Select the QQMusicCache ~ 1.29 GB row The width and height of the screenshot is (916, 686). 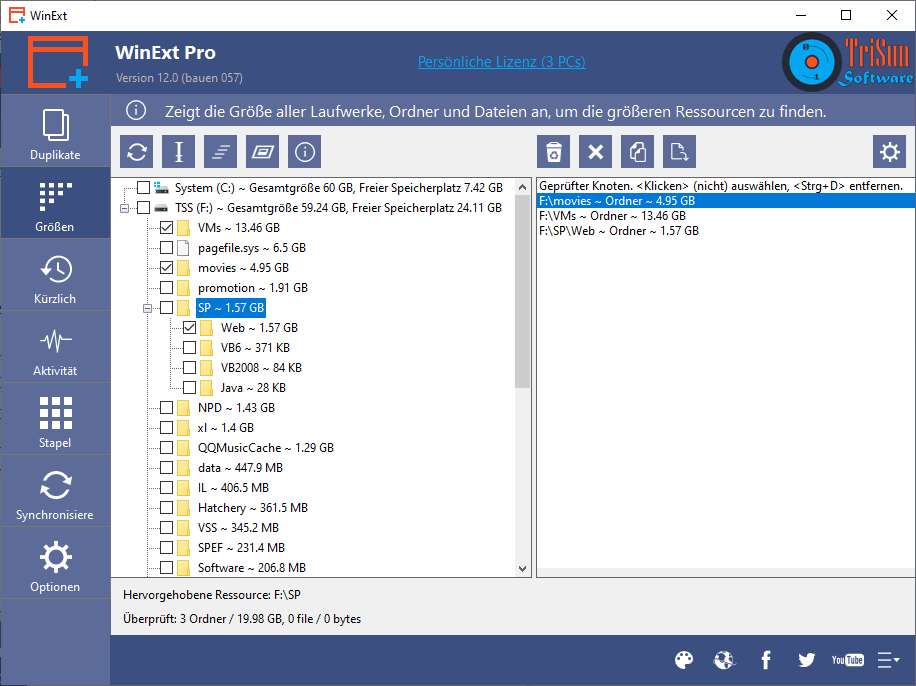265,448
